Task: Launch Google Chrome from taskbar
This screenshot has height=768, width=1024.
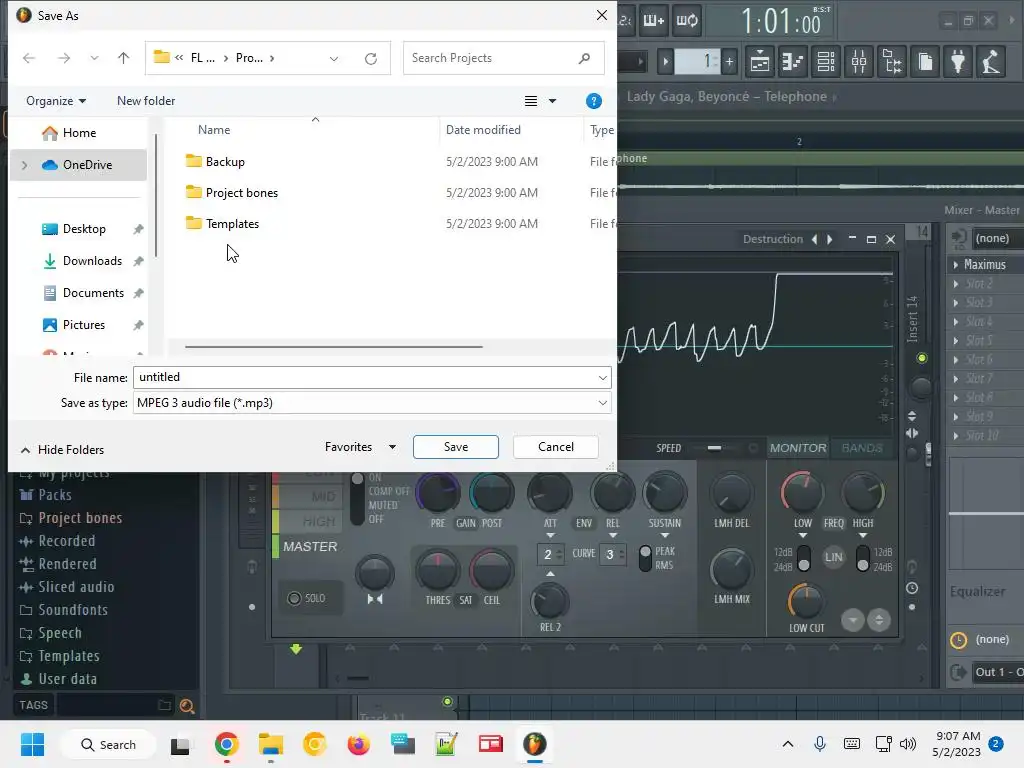Action: pyautogui.click(x=227, y=744)
